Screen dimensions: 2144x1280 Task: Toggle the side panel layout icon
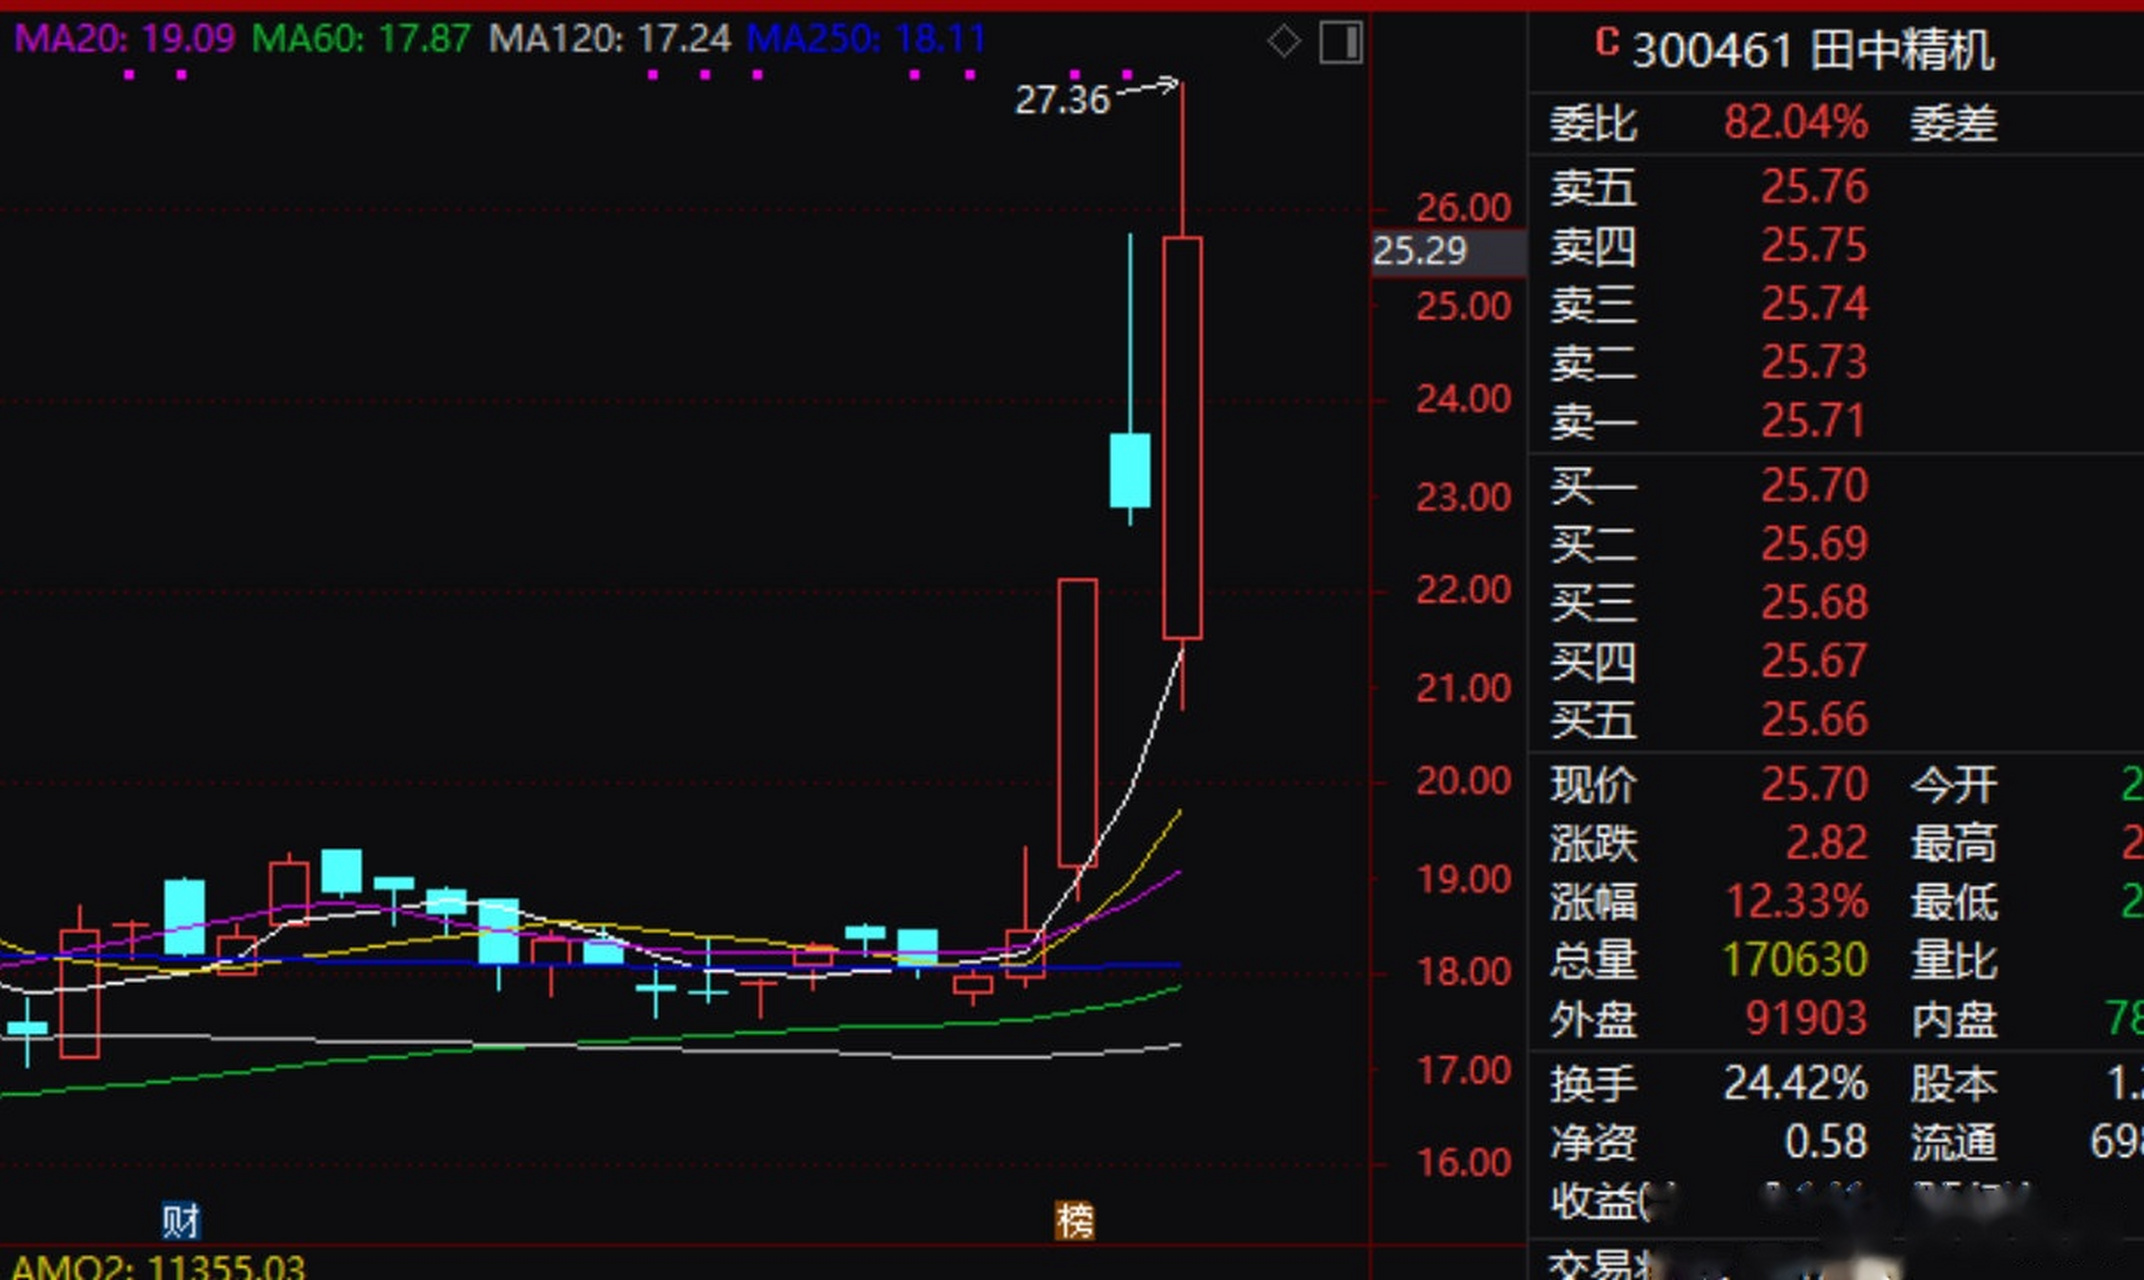[x=1340, y=42]
